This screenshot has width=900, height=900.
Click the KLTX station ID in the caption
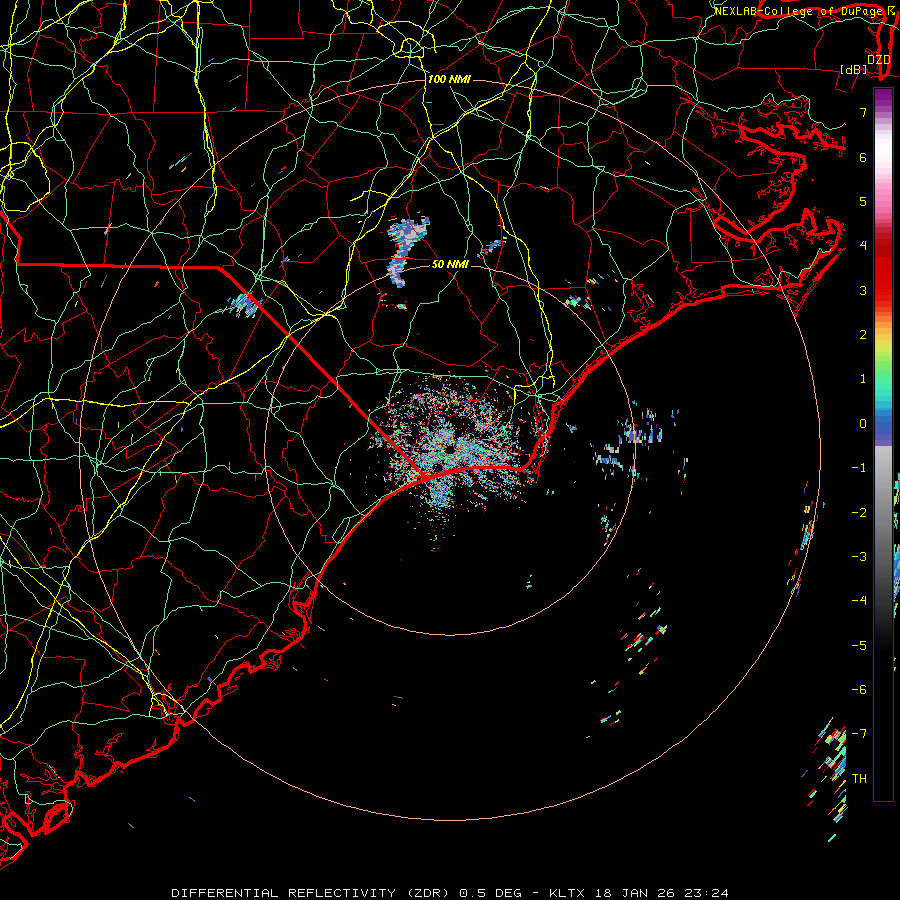pos(567,893)
